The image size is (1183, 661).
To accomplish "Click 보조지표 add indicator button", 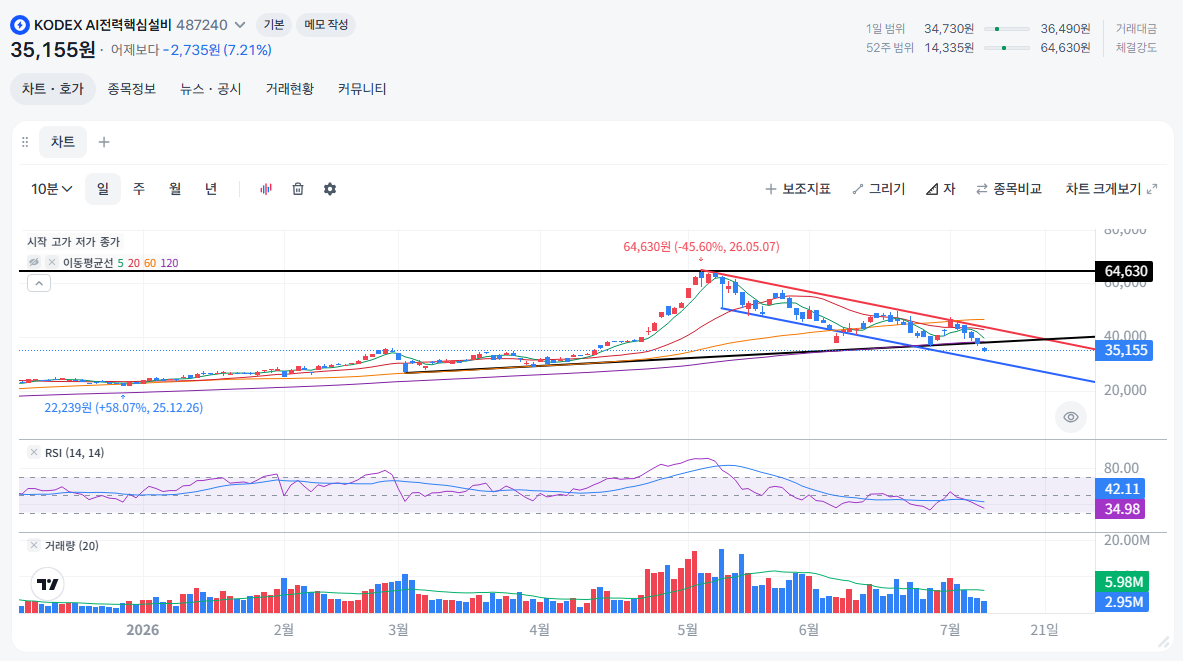I will pyautogui.click(x=797, y=189).
